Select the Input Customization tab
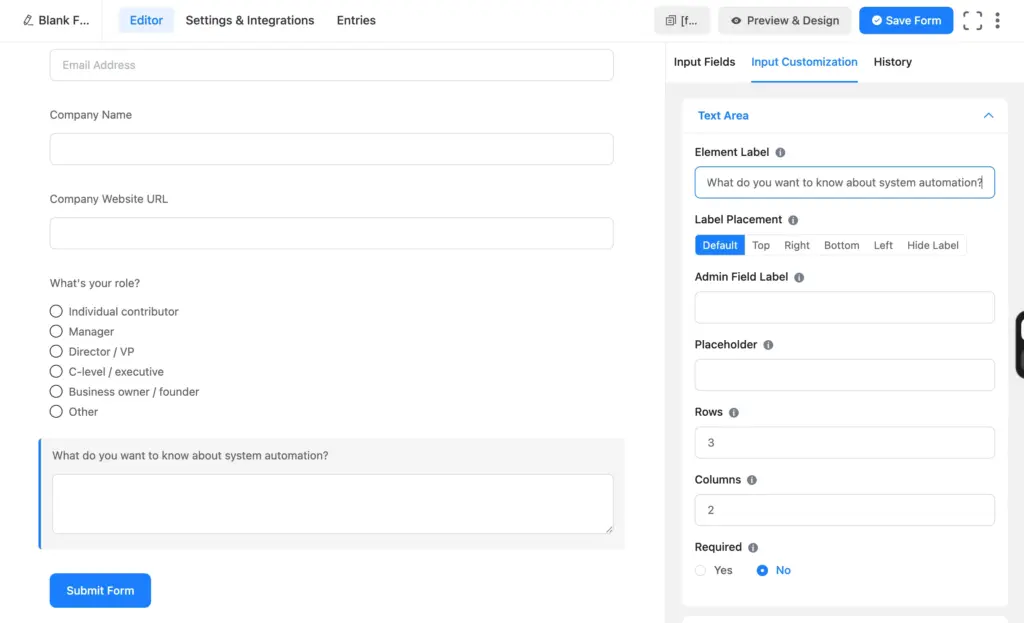The height and width of the screenshot is (623, 1024). pos(804,62)
